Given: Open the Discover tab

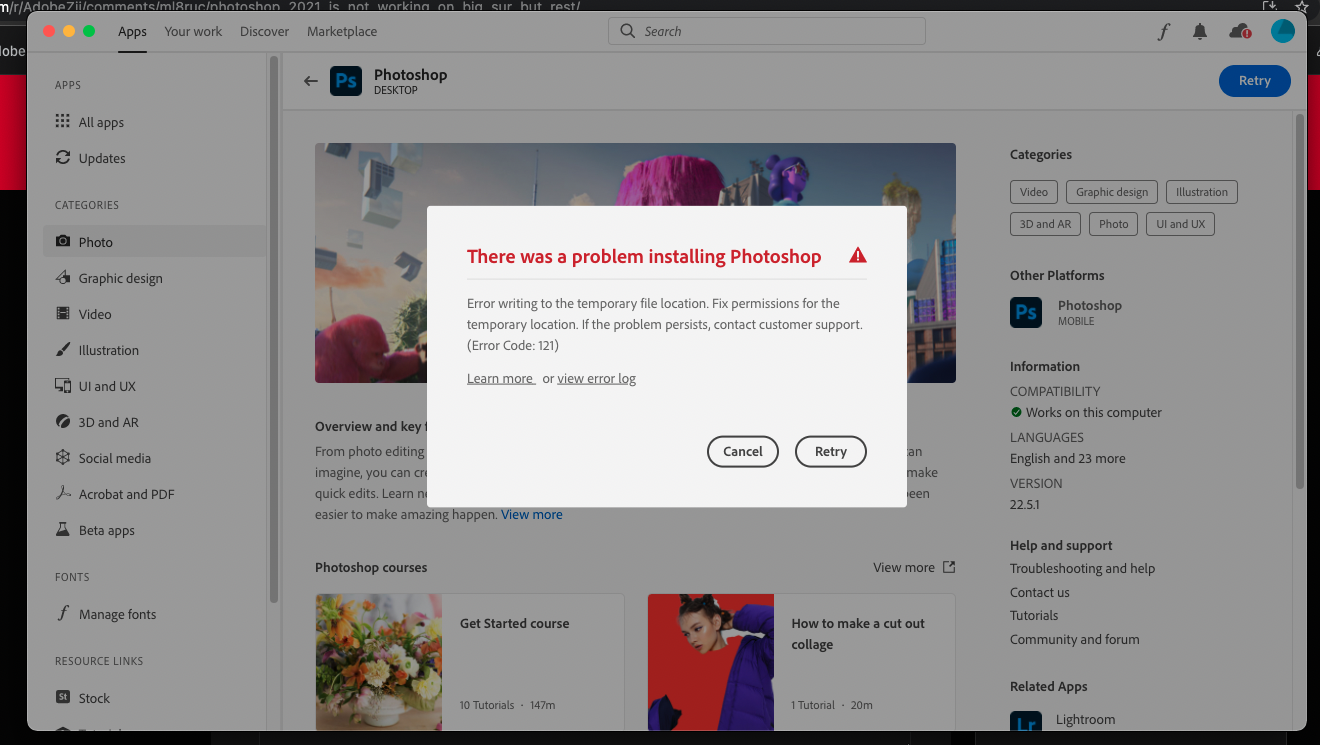Looking at the screenshot, I should coord(264,31).
